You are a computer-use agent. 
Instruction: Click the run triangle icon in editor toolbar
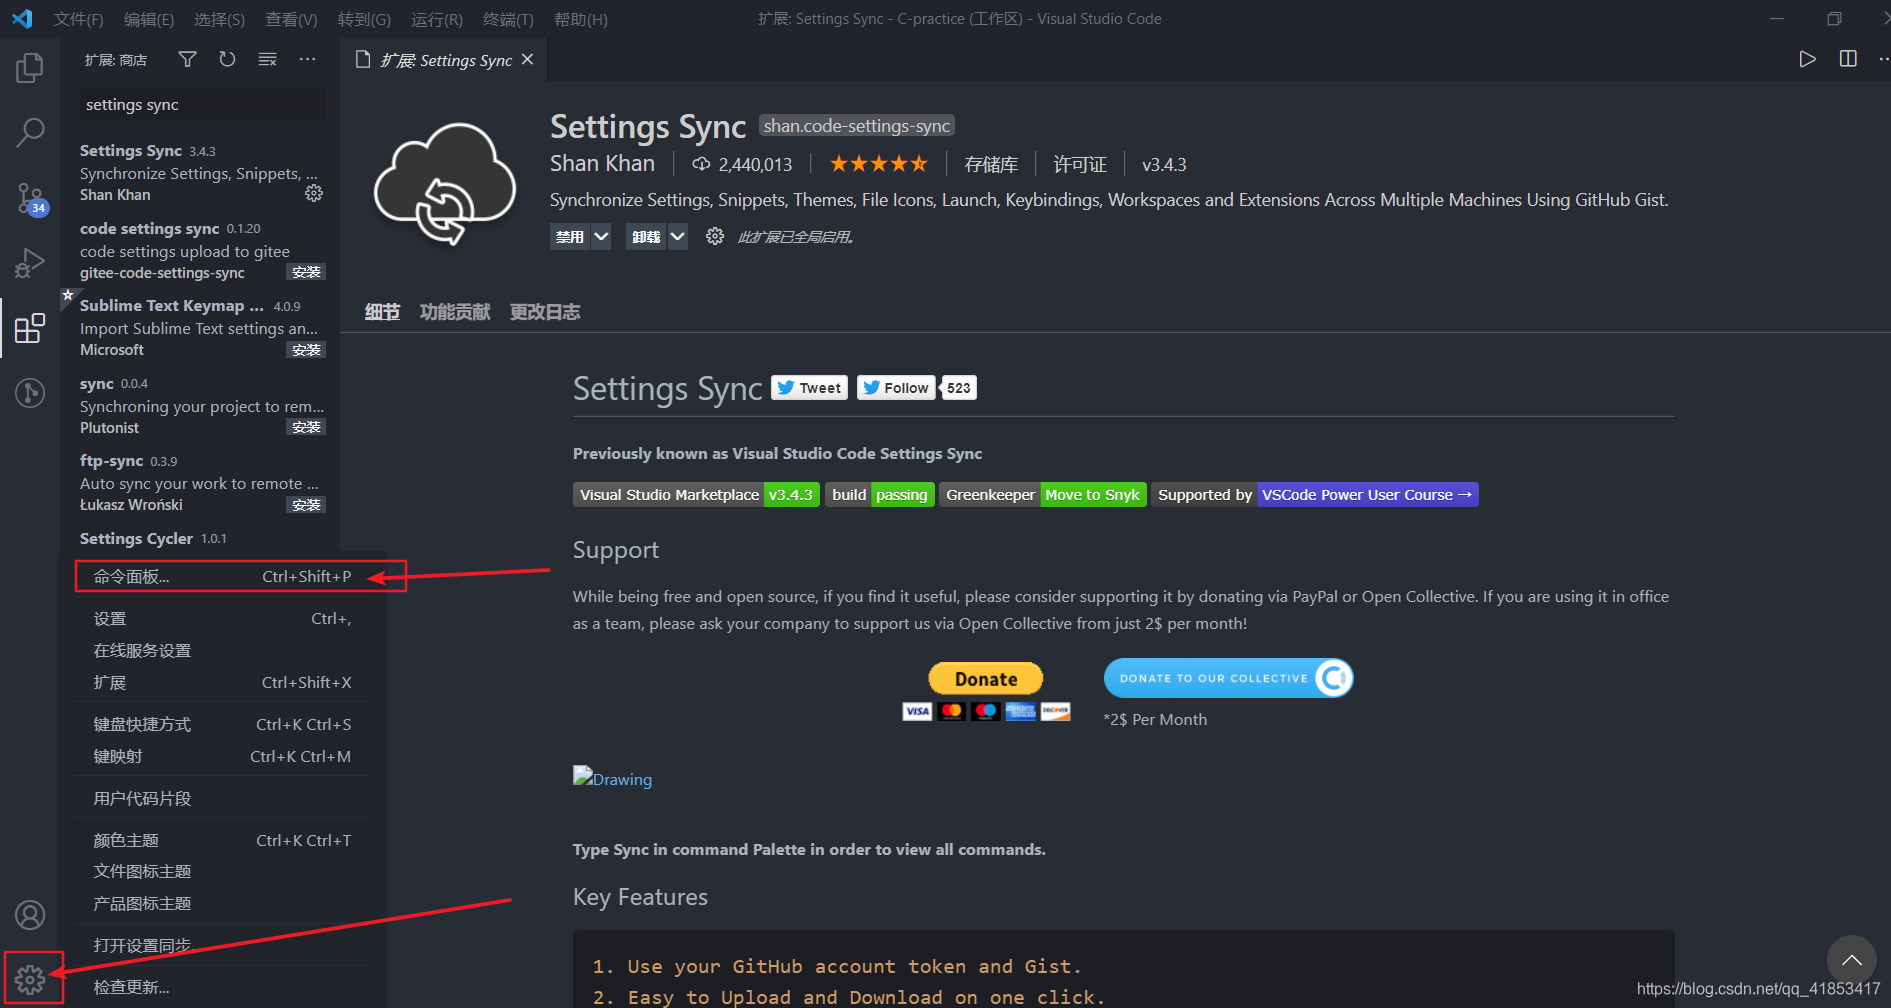[1807, 59]
